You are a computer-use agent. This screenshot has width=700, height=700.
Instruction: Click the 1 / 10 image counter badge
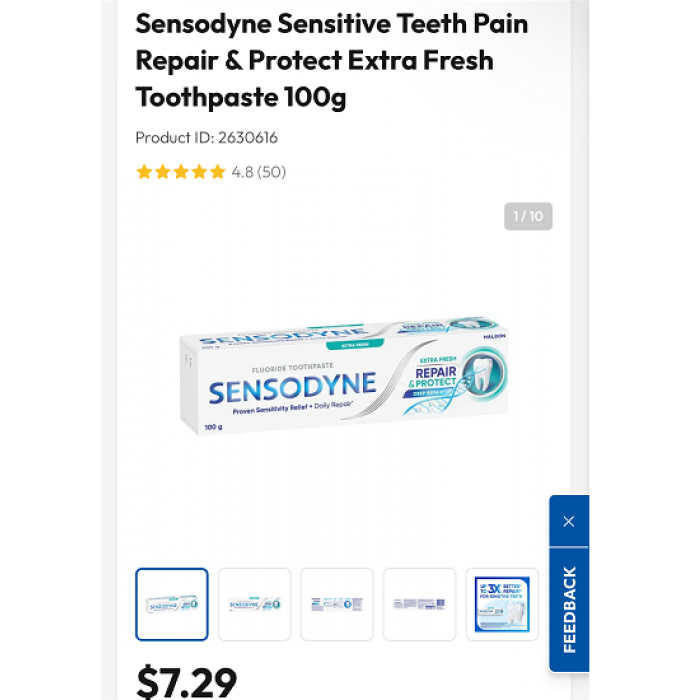528,217
